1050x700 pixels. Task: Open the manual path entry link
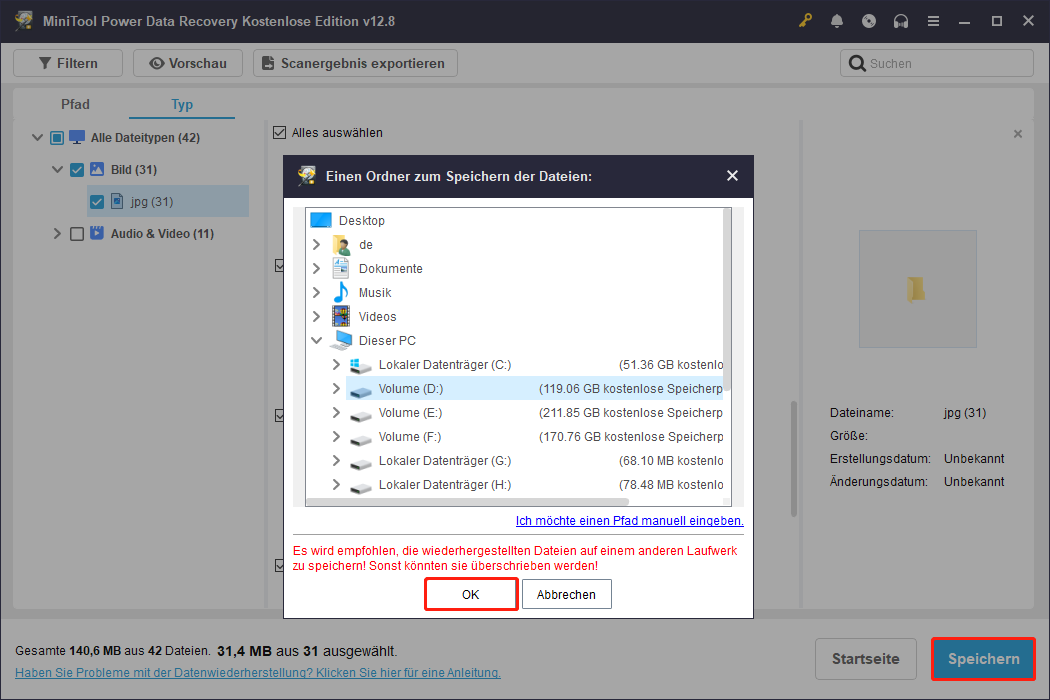(x=628, y=521)
